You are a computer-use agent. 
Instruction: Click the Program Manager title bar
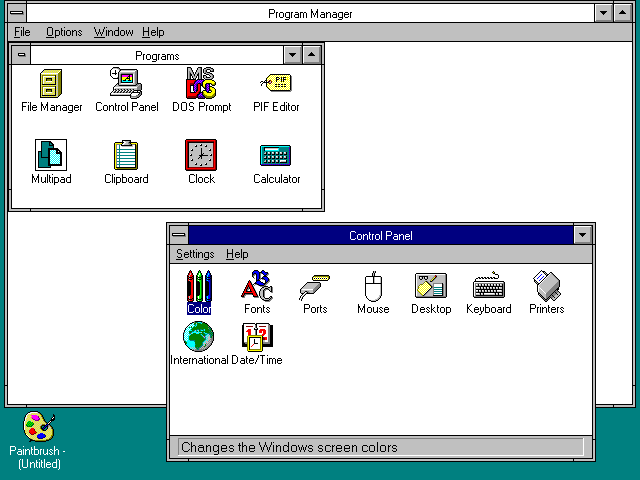[x=310, y=13]
